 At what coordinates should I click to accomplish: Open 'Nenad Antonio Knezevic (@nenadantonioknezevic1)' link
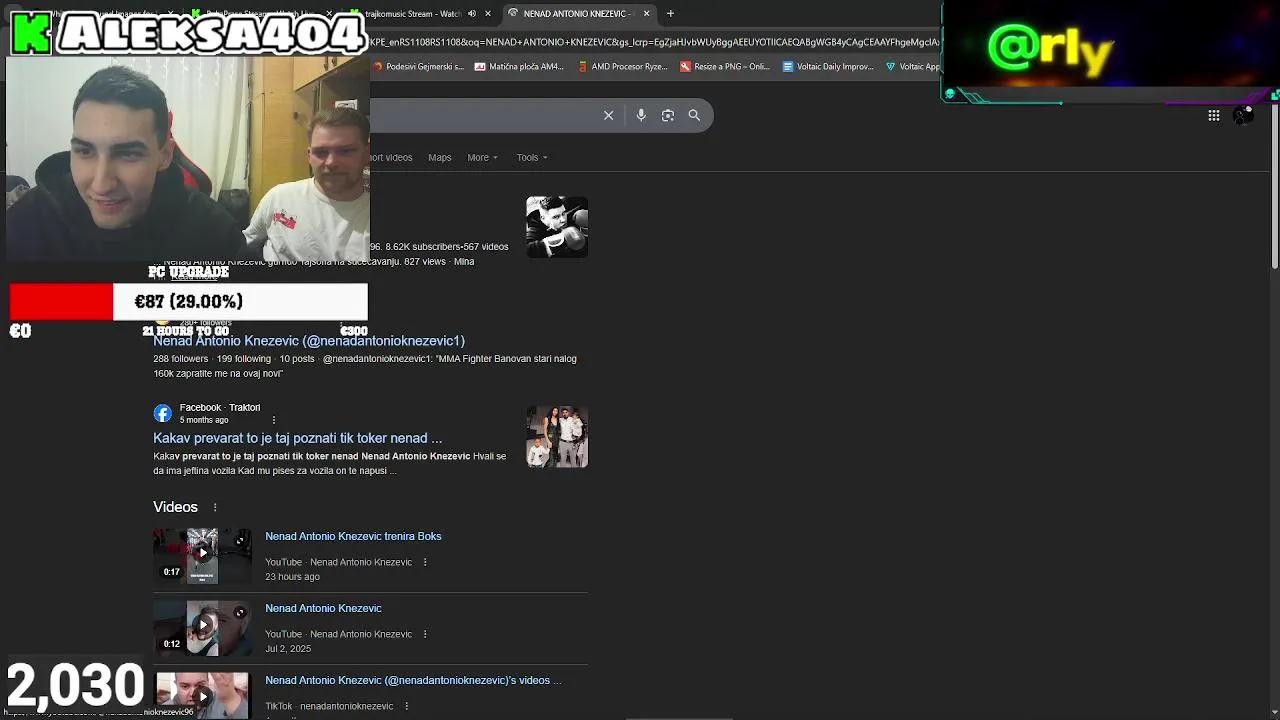coord(309,341)
